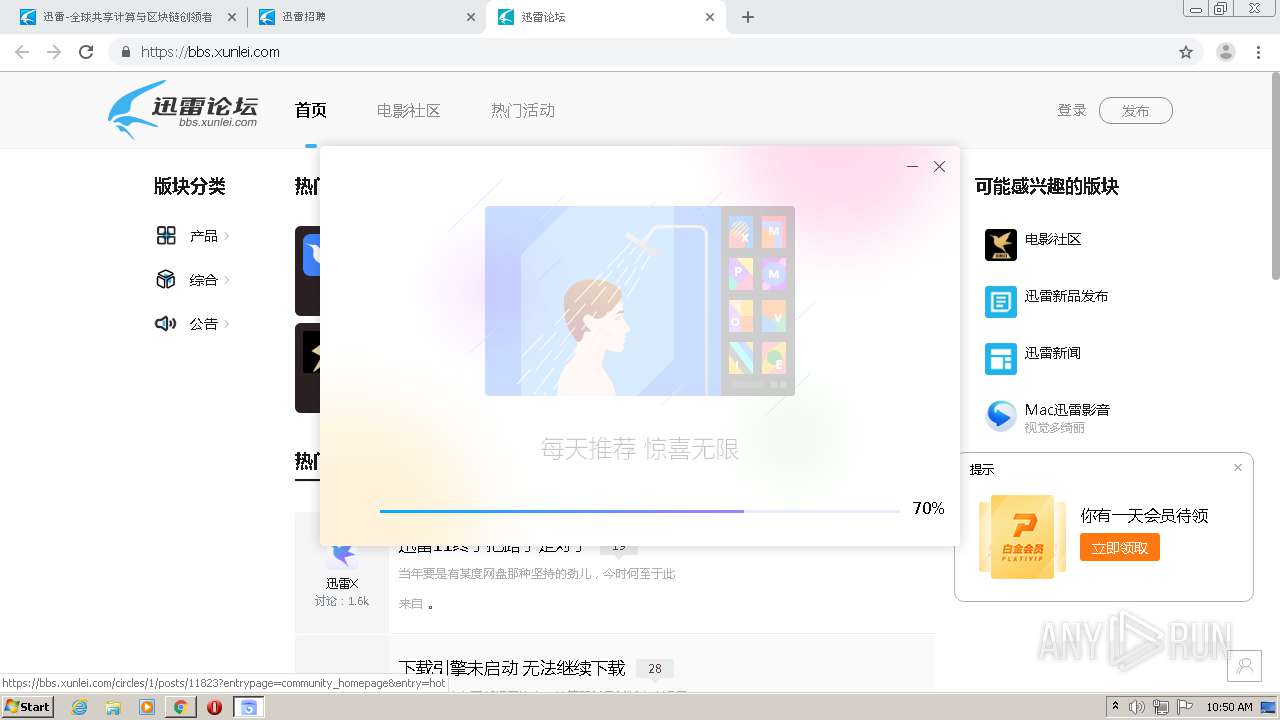Screen dimensions: 1280x720
Task: Open the media player taskbar icon
Action: 147,707
